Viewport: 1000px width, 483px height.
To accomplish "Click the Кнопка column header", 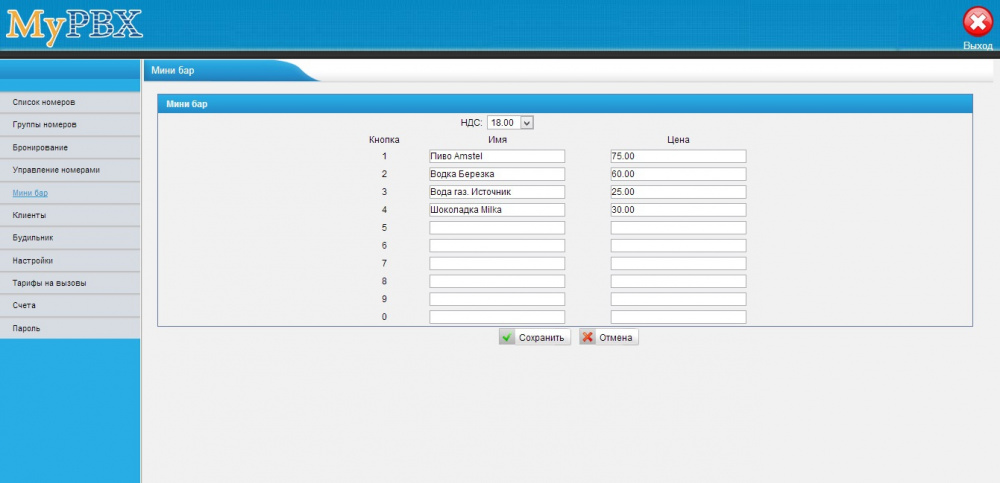I will pyautogui.click(x=384, y=140).
